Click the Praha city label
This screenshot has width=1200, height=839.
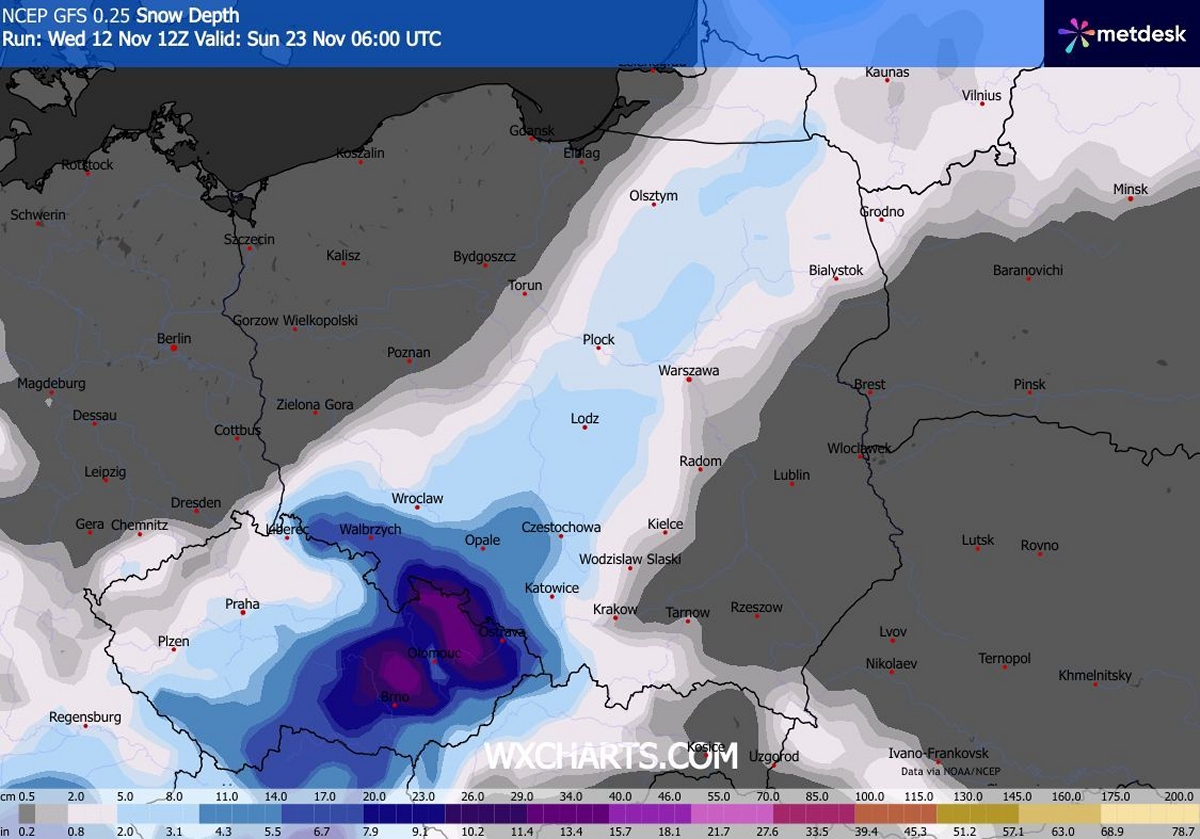pos(242,604)
